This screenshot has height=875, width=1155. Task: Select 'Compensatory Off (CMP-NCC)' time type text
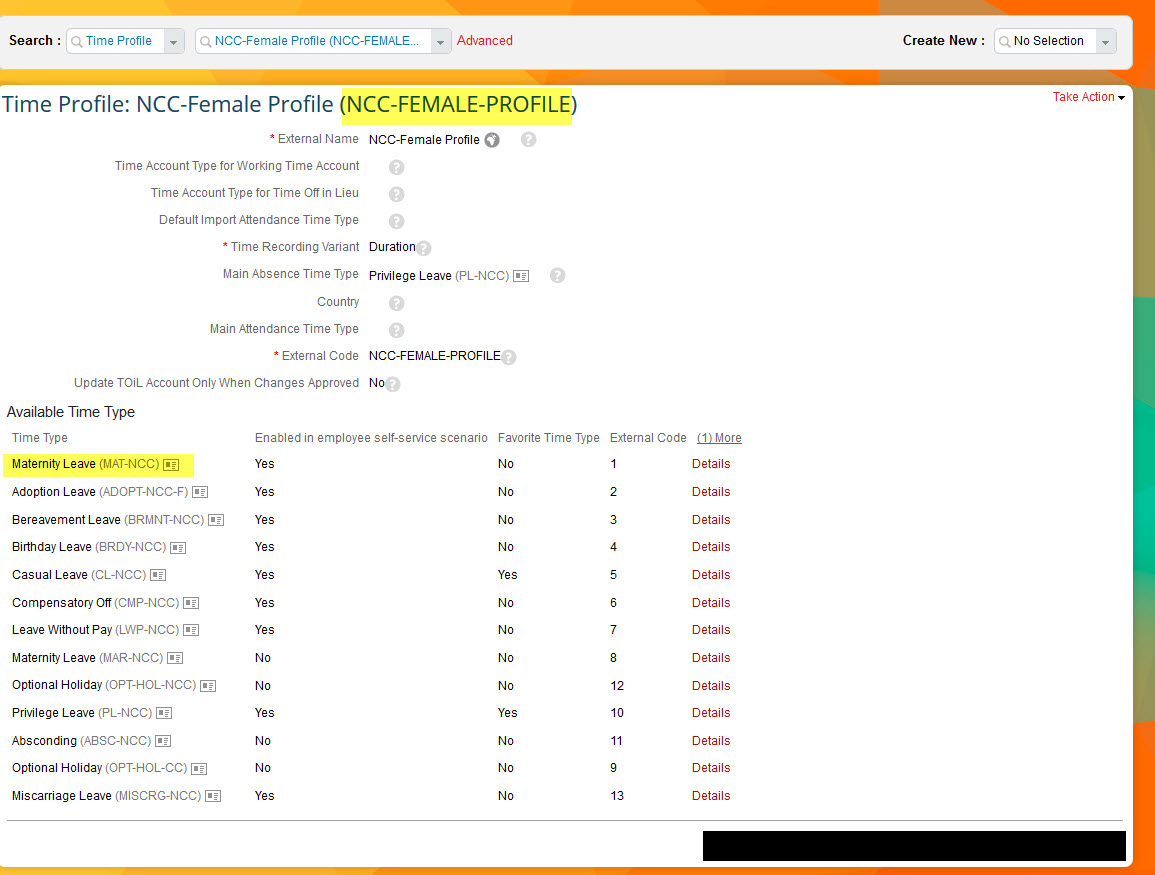[x=96, y=603]
